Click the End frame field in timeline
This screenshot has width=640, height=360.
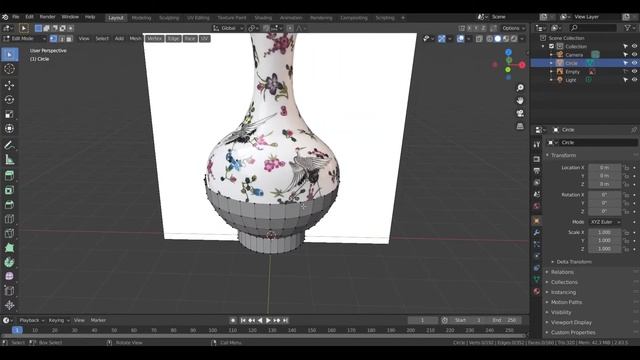tap(504, 320)
